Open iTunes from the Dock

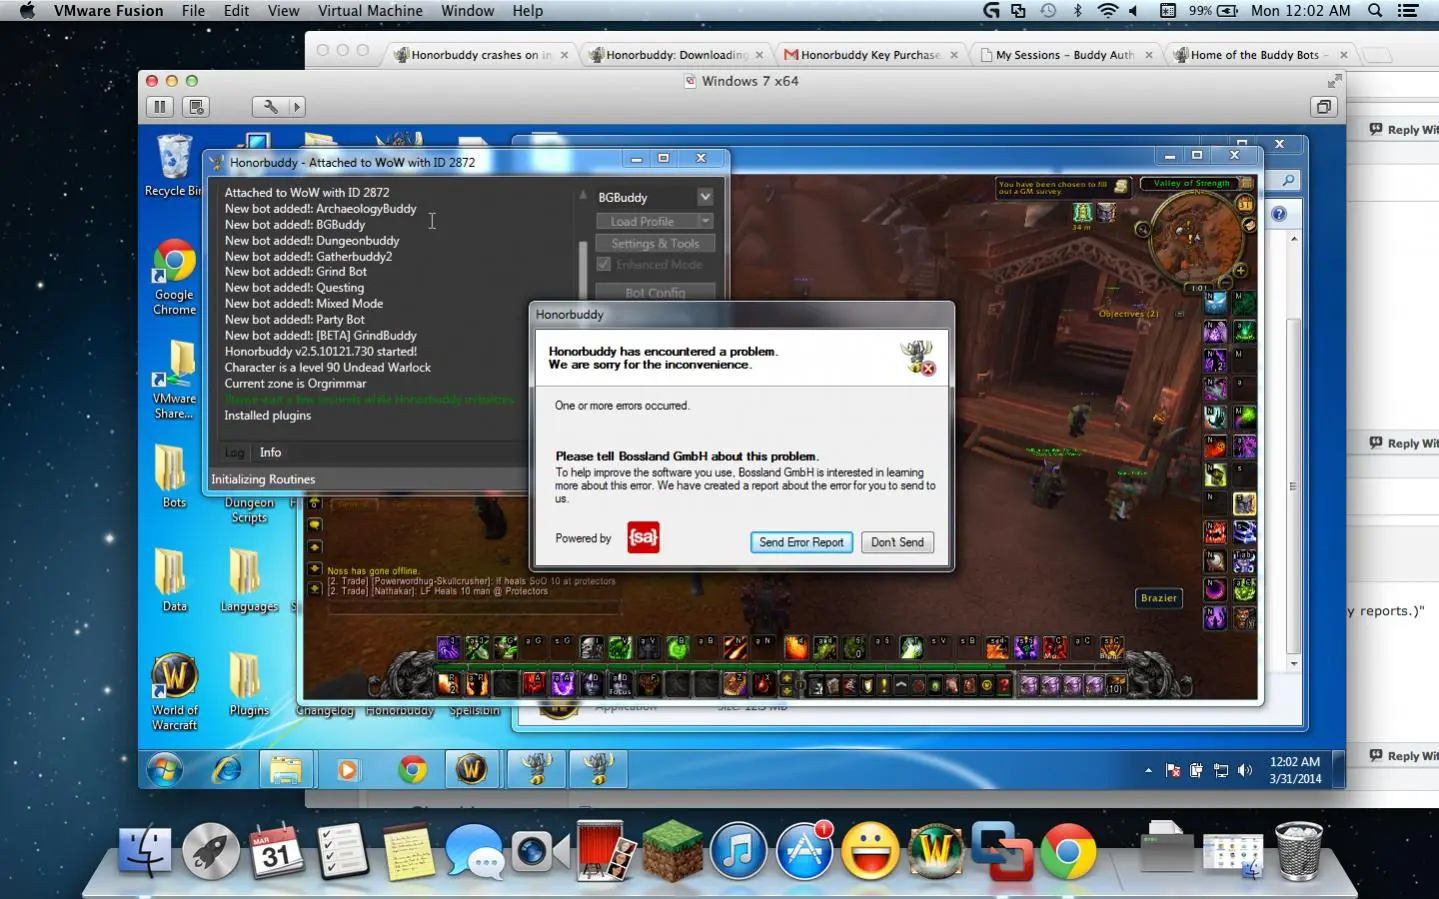point(738,851)
